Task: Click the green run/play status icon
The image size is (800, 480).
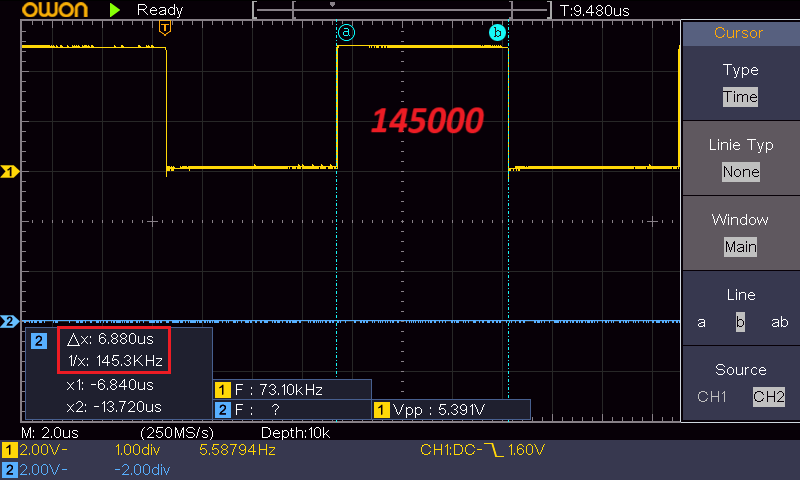Action: click(x=115, y=10)
